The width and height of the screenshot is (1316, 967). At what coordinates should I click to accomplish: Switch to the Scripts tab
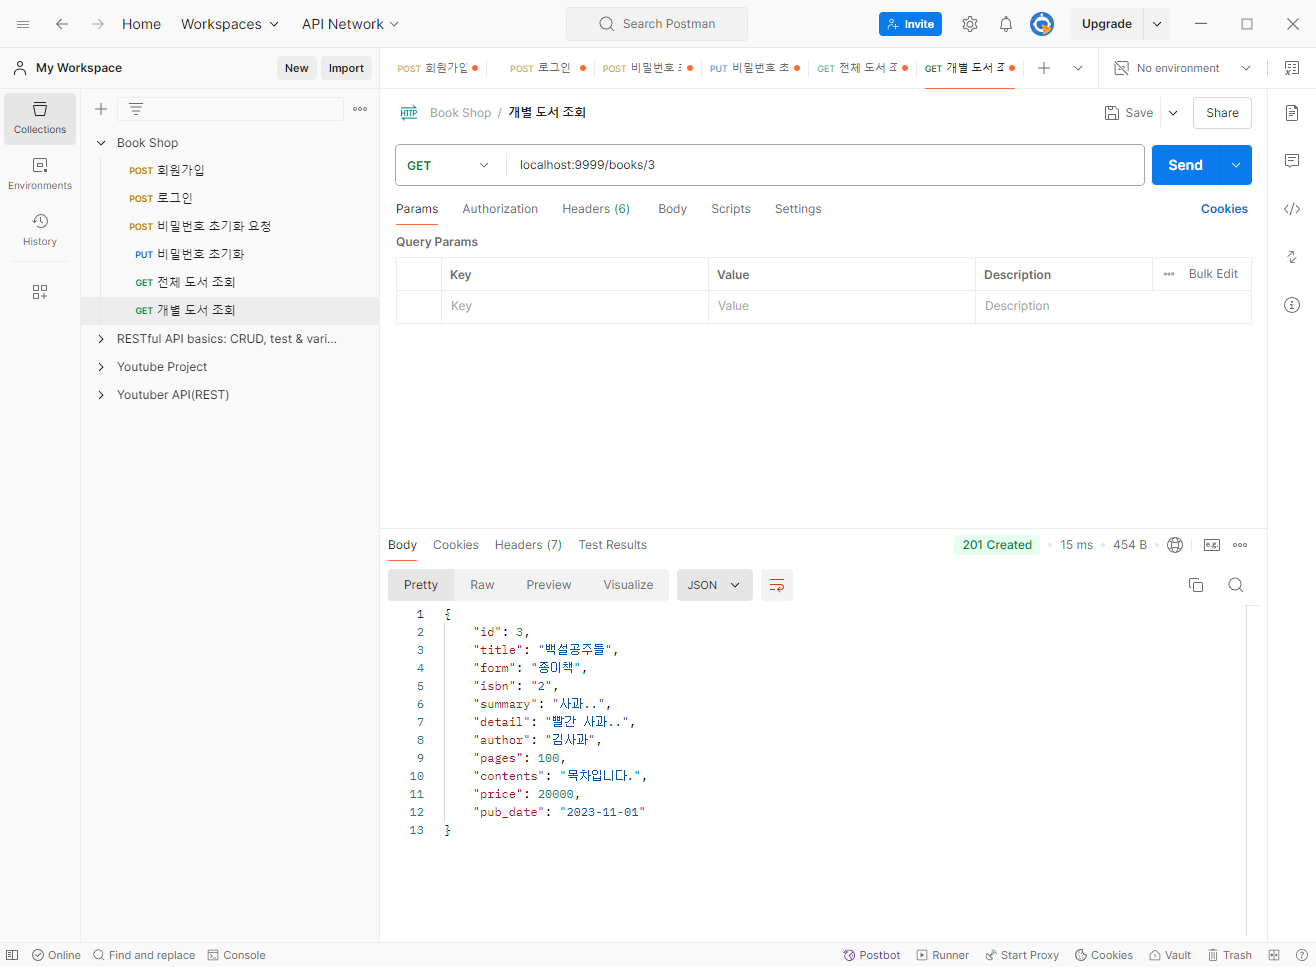[x=731, y=209]
